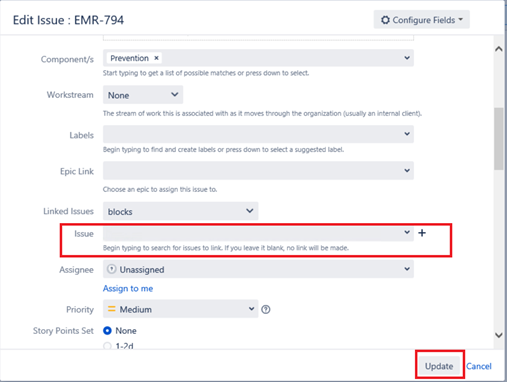This screenshot has height=382, width=507.
Task: Open the Workstream None dropdown
Action: click(143, 95)
